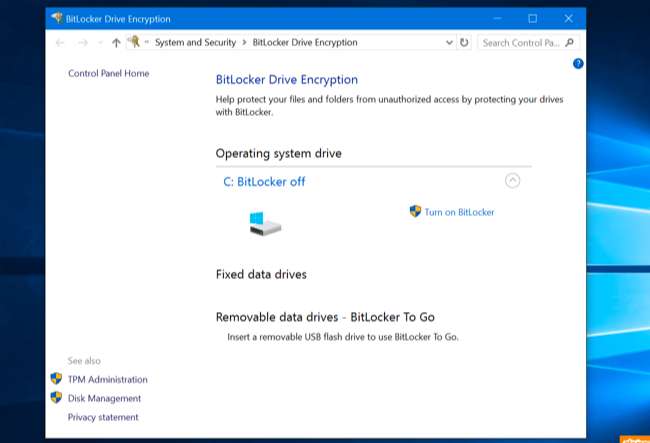Select the System and Security breadcrumb

point(195,43)
